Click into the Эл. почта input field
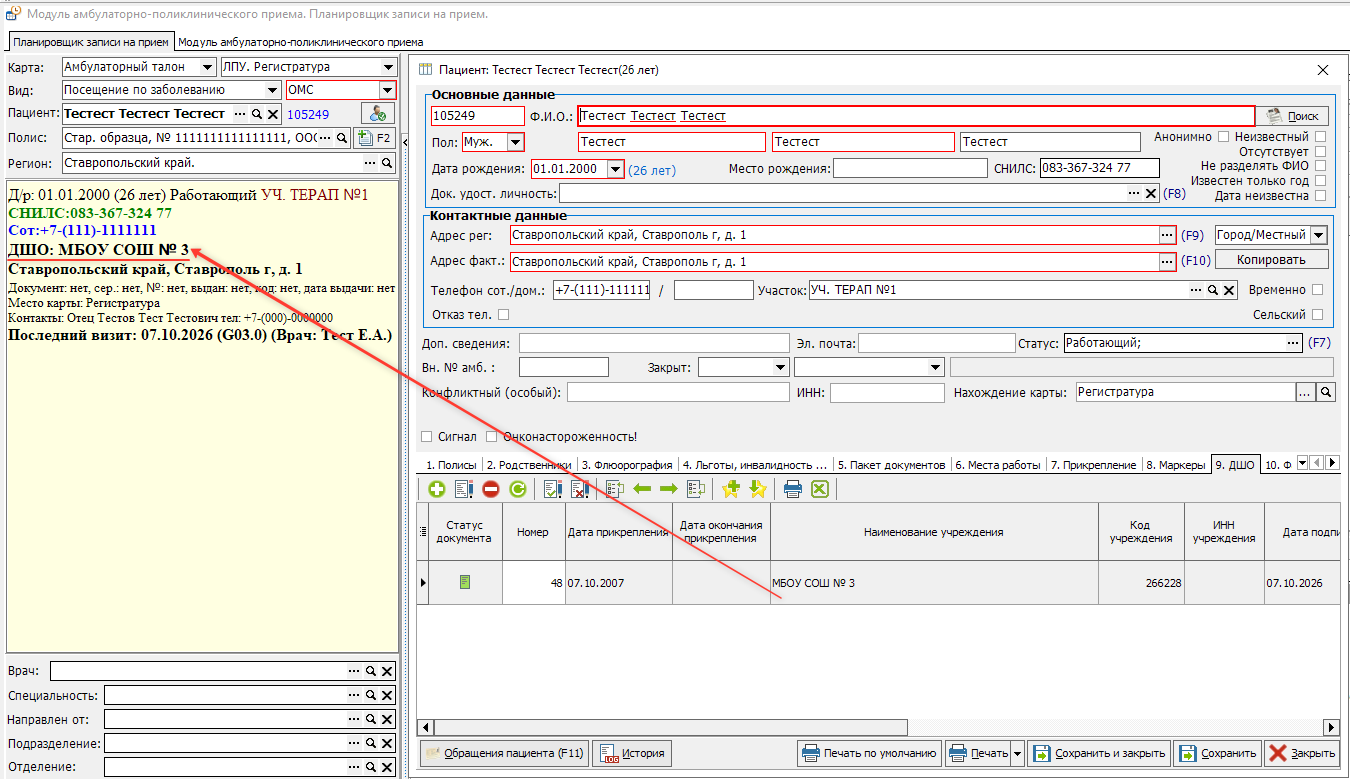This screenshot has width=1350, height=779. [937, 343]
